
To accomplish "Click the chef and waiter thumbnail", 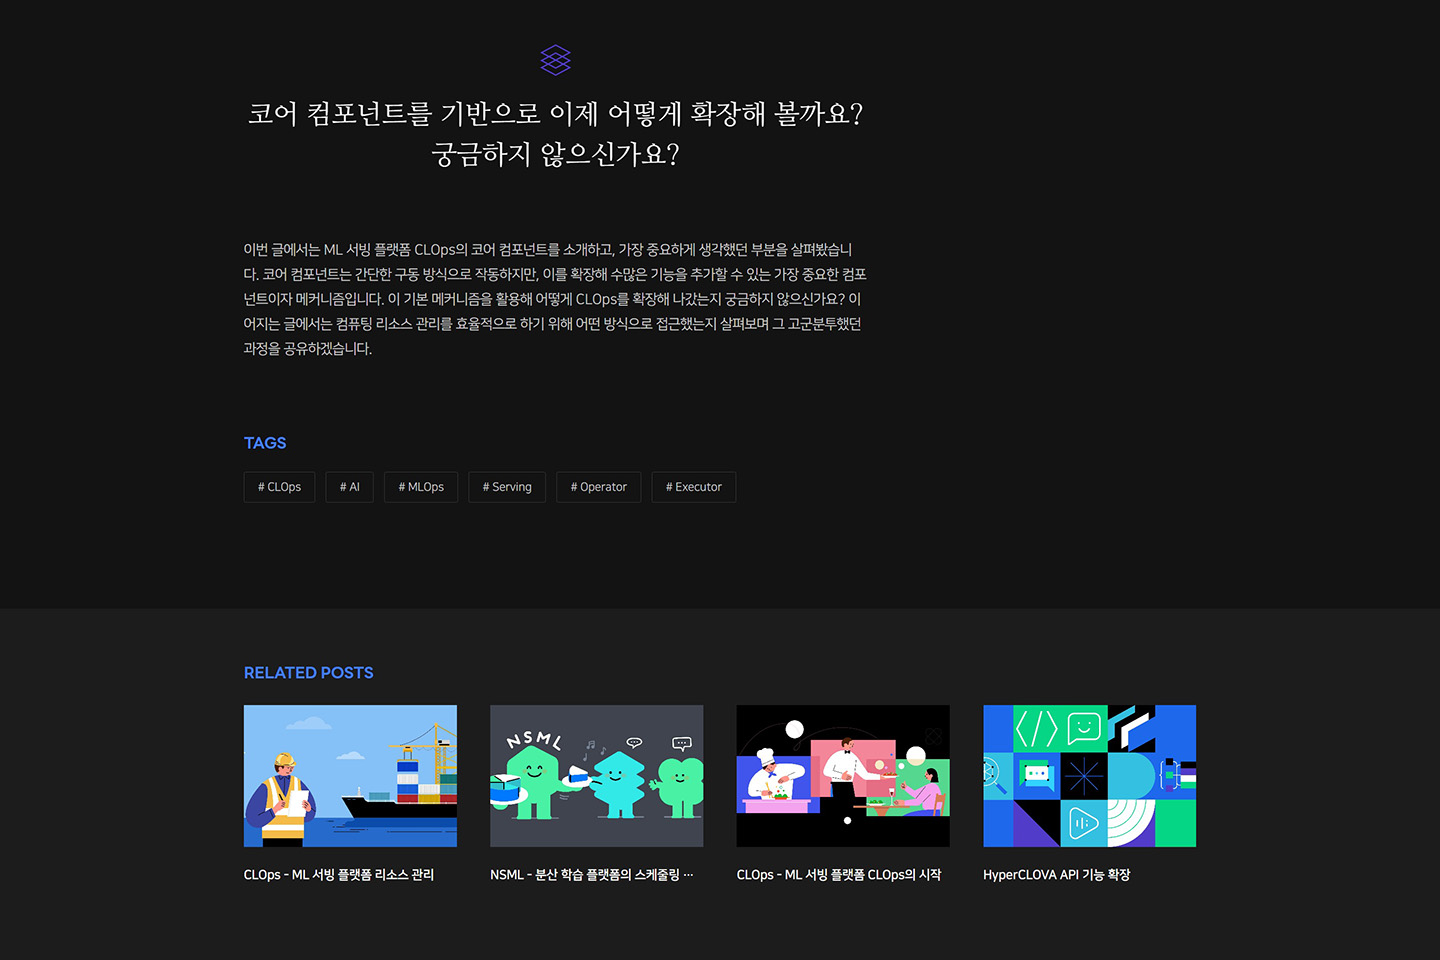I will pos(843,776).
